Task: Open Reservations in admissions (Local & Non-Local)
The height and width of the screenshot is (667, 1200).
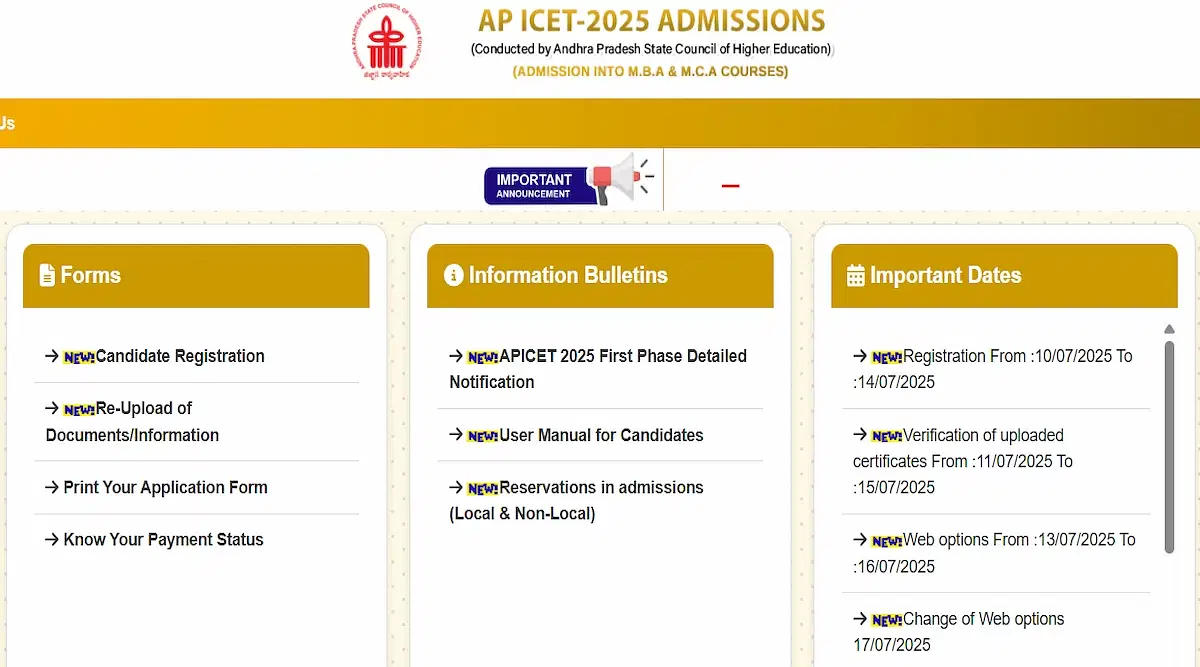Action: 576,501
